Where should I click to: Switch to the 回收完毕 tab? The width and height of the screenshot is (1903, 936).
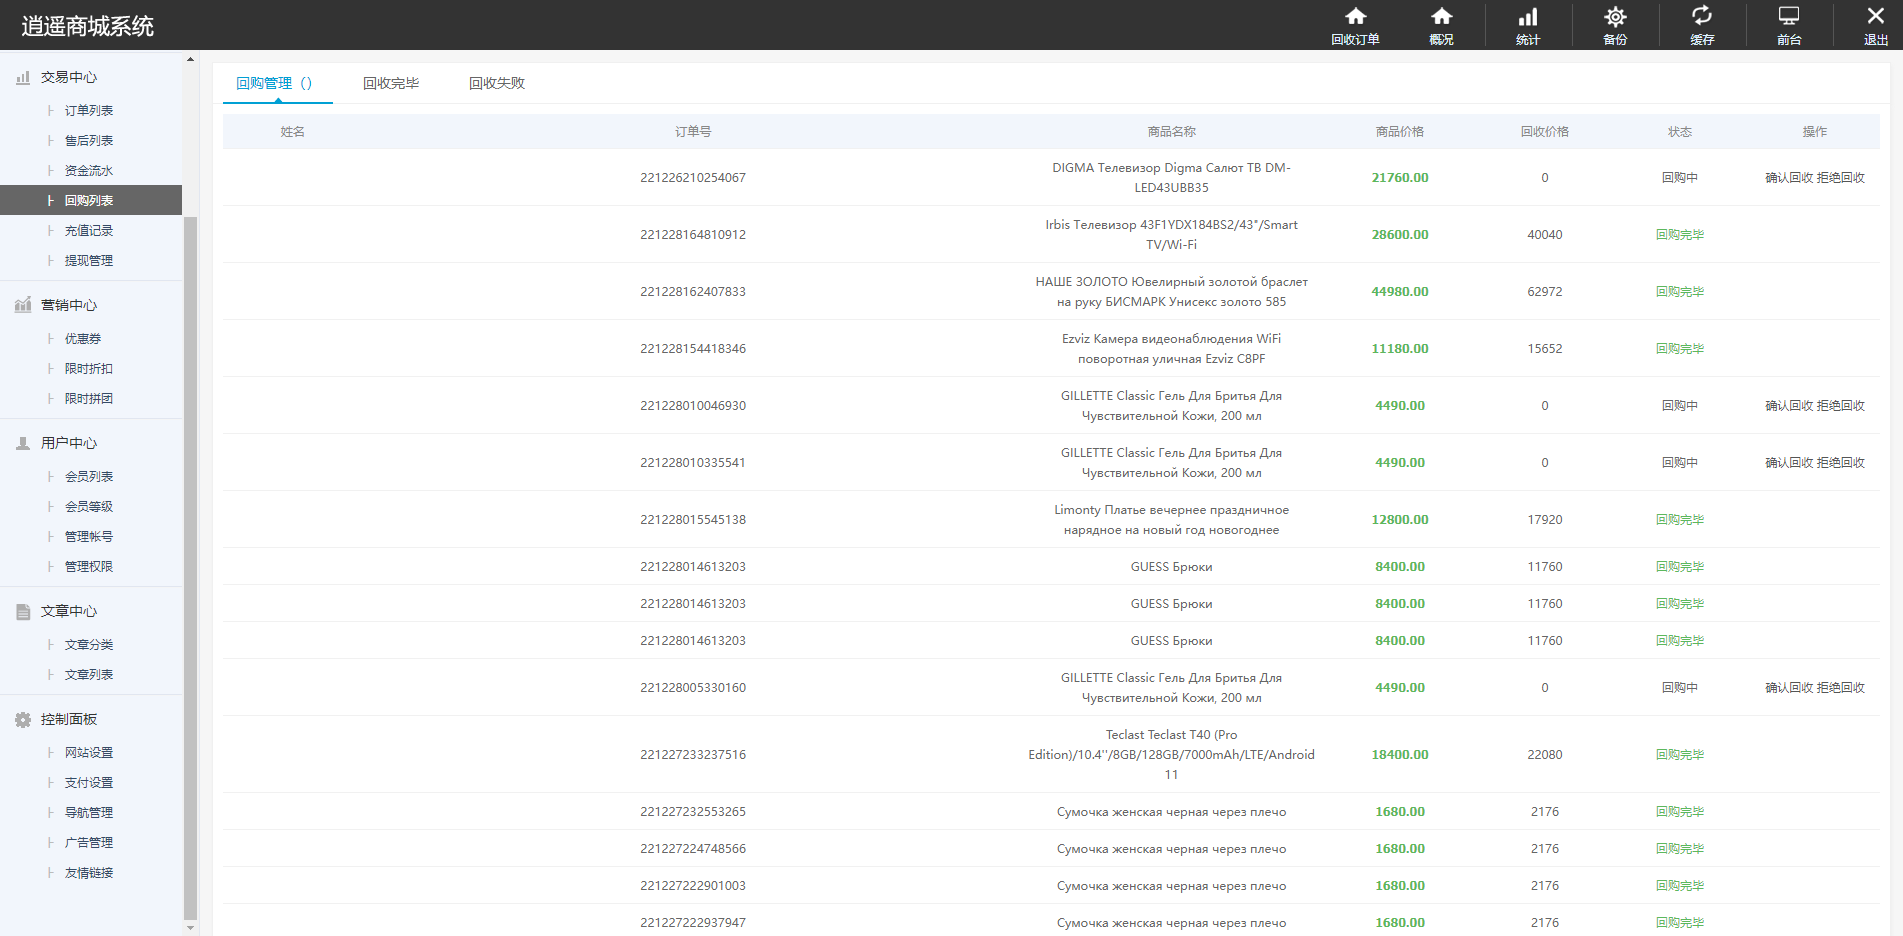click(x=391, y=84)
